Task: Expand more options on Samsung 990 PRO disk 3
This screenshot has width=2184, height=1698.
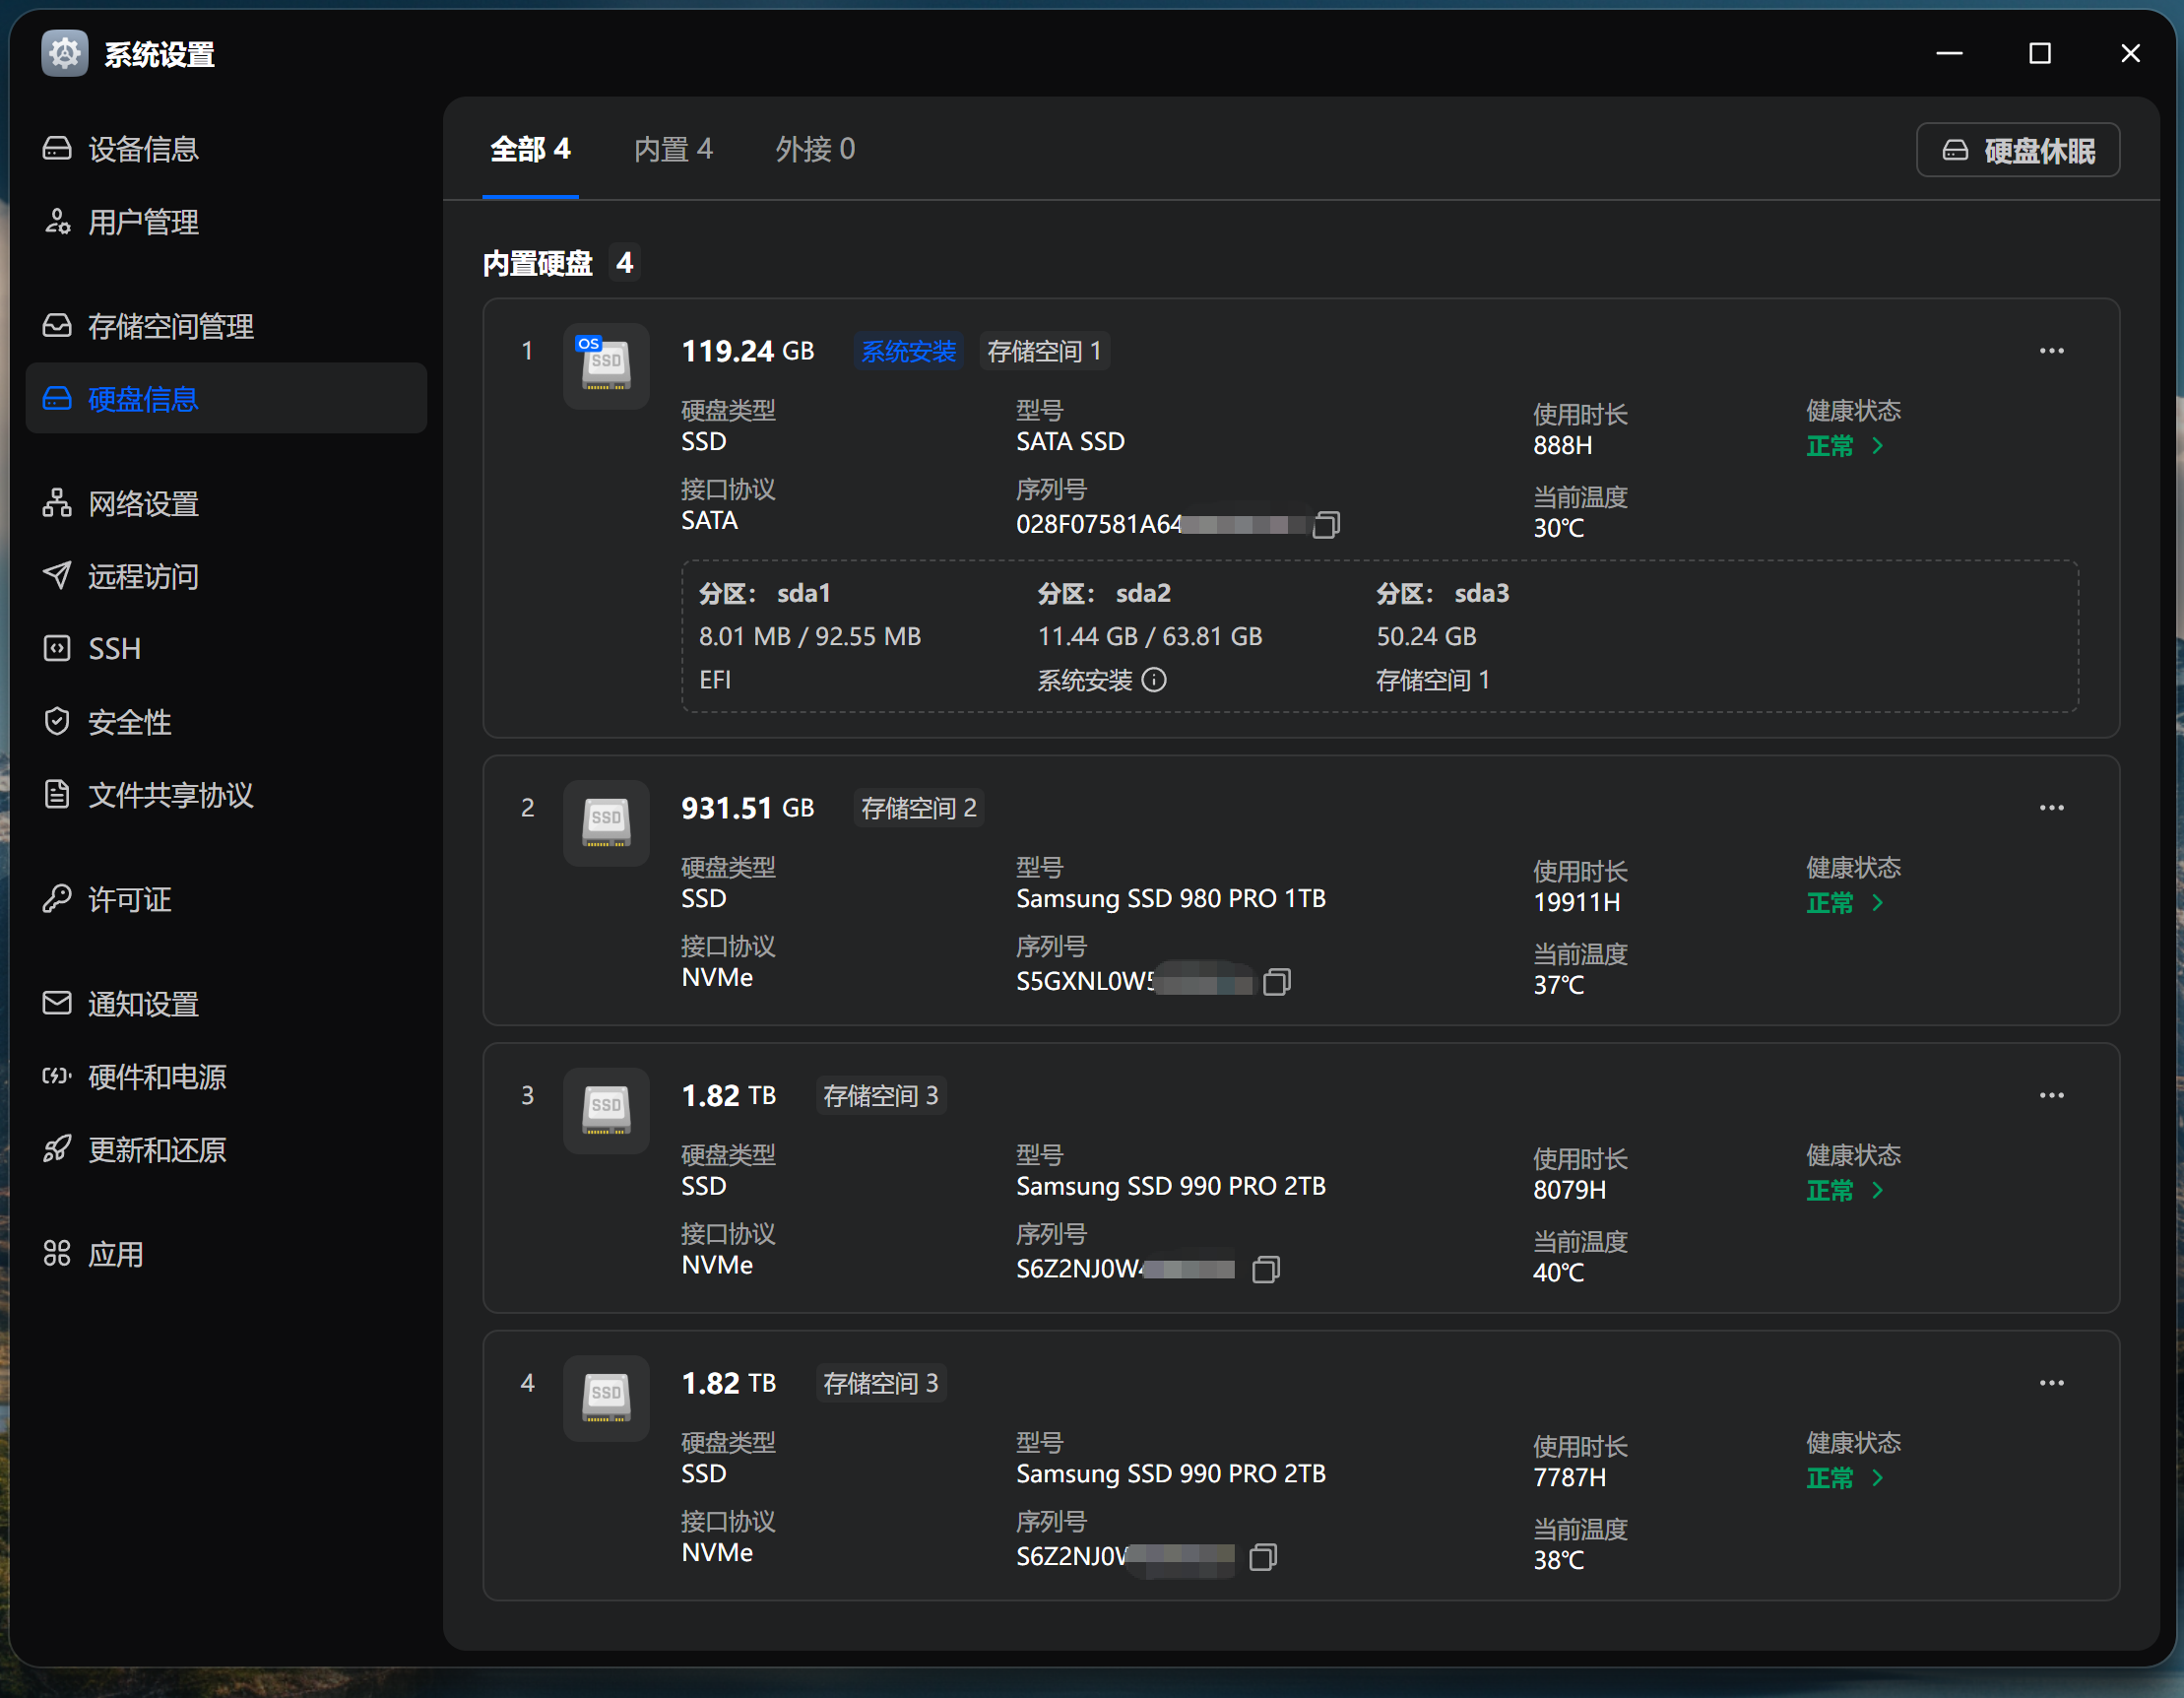Action: point(2051,1095)
